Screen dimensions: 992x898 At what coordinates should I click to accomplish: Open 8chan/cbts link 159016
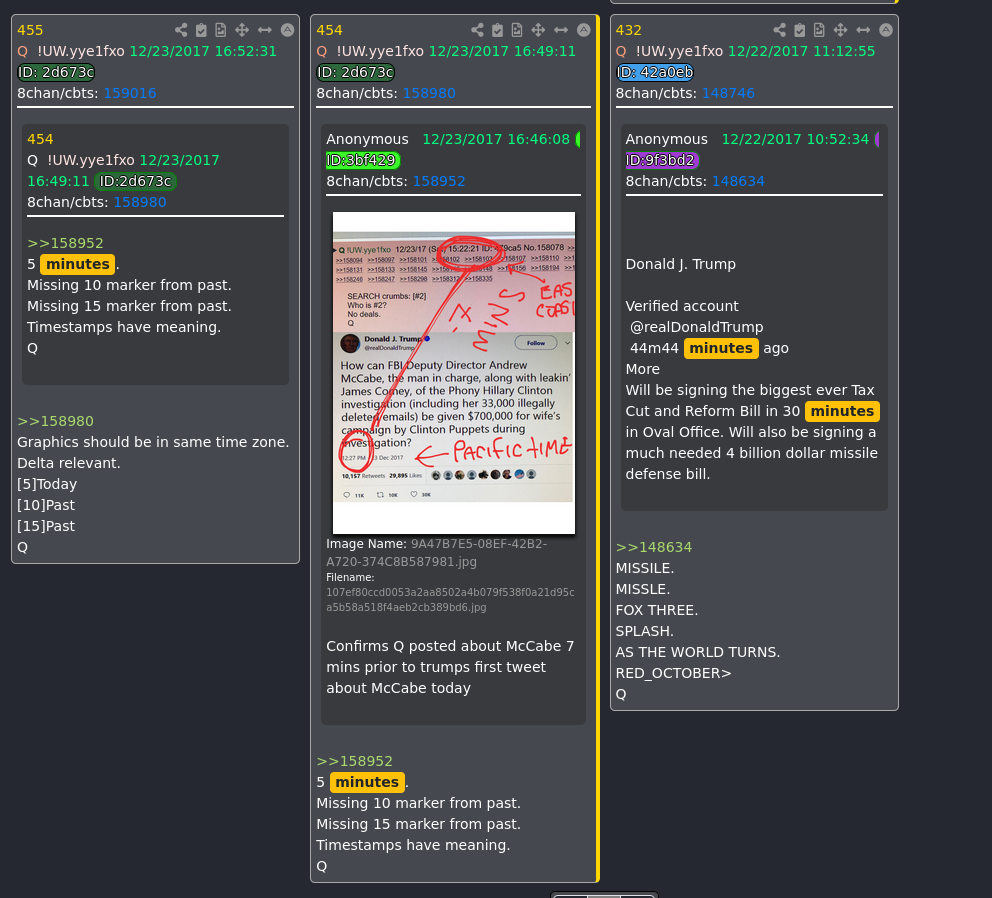(x=130, y=93)
